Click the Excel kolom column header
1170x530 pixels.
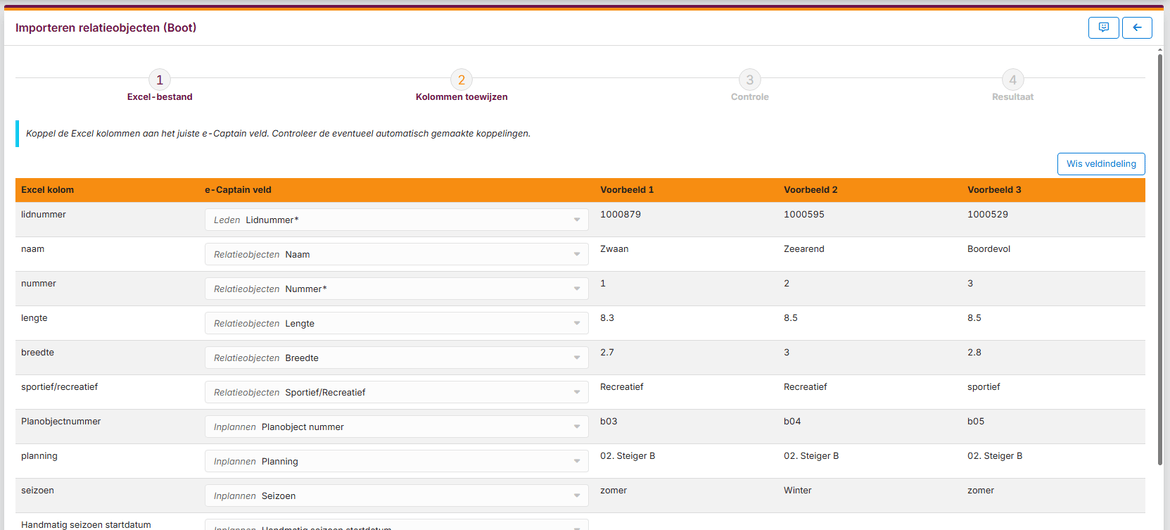47,190
